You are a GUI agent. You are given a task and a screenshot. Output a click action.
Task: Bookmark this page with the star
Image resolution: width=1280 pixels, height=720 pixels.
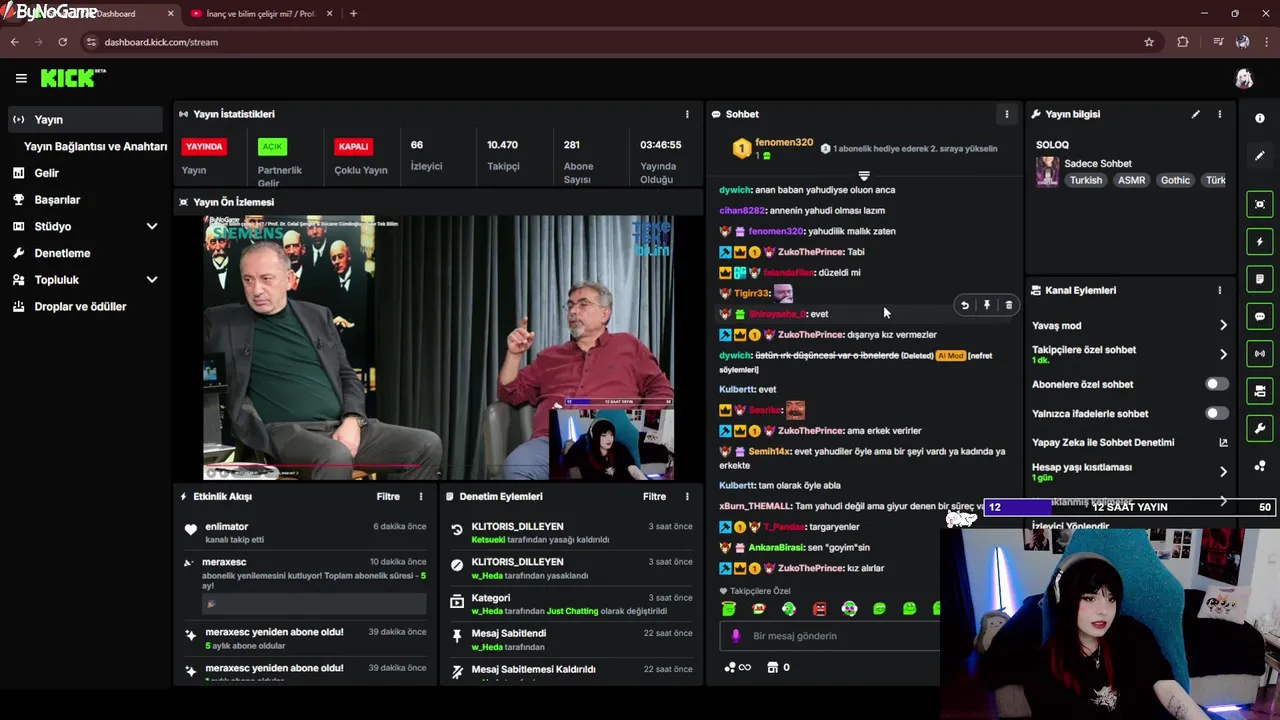(1149, 42)
